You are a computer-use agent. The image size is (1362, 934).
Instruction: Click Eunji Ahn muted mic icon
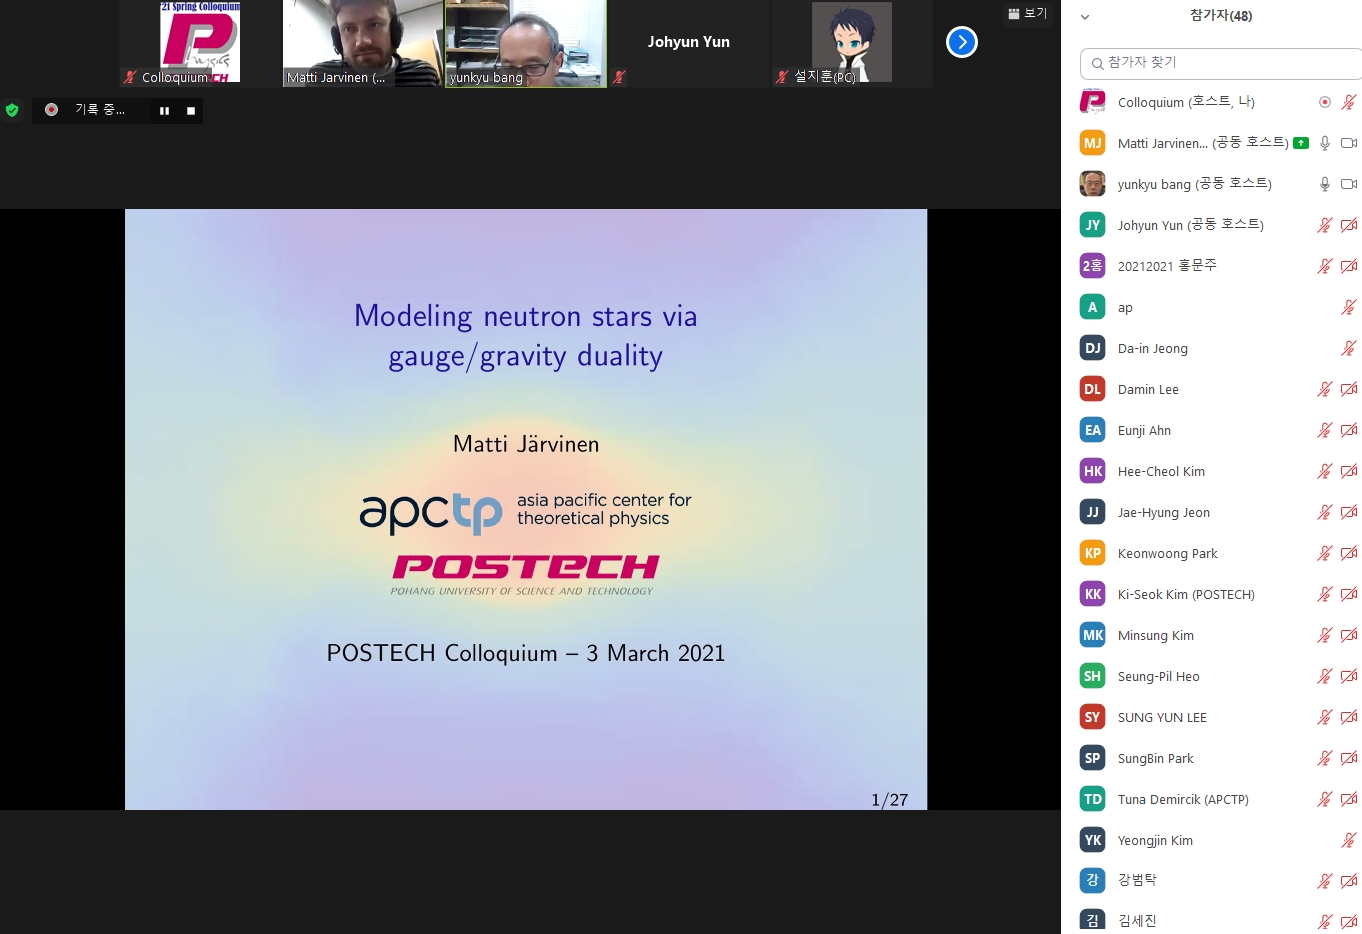[1325, 430]
